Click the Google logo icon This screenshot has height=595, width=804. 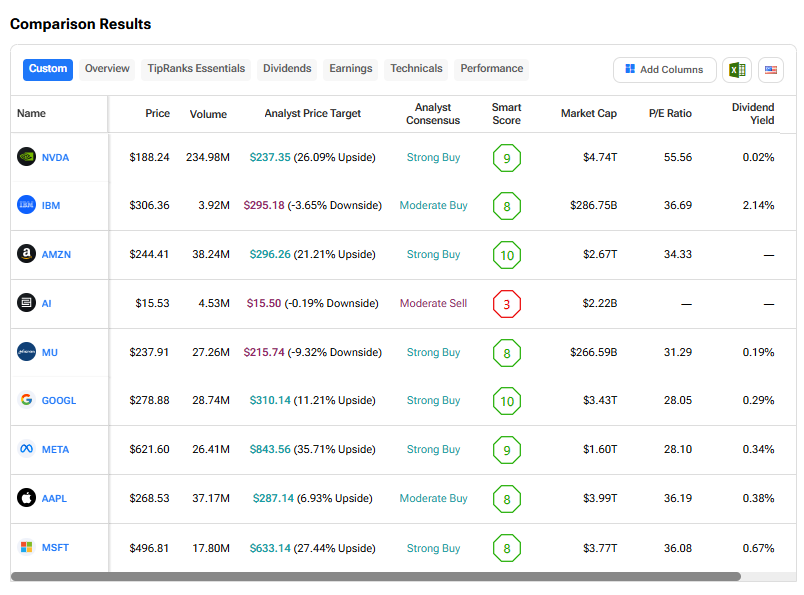27,400
